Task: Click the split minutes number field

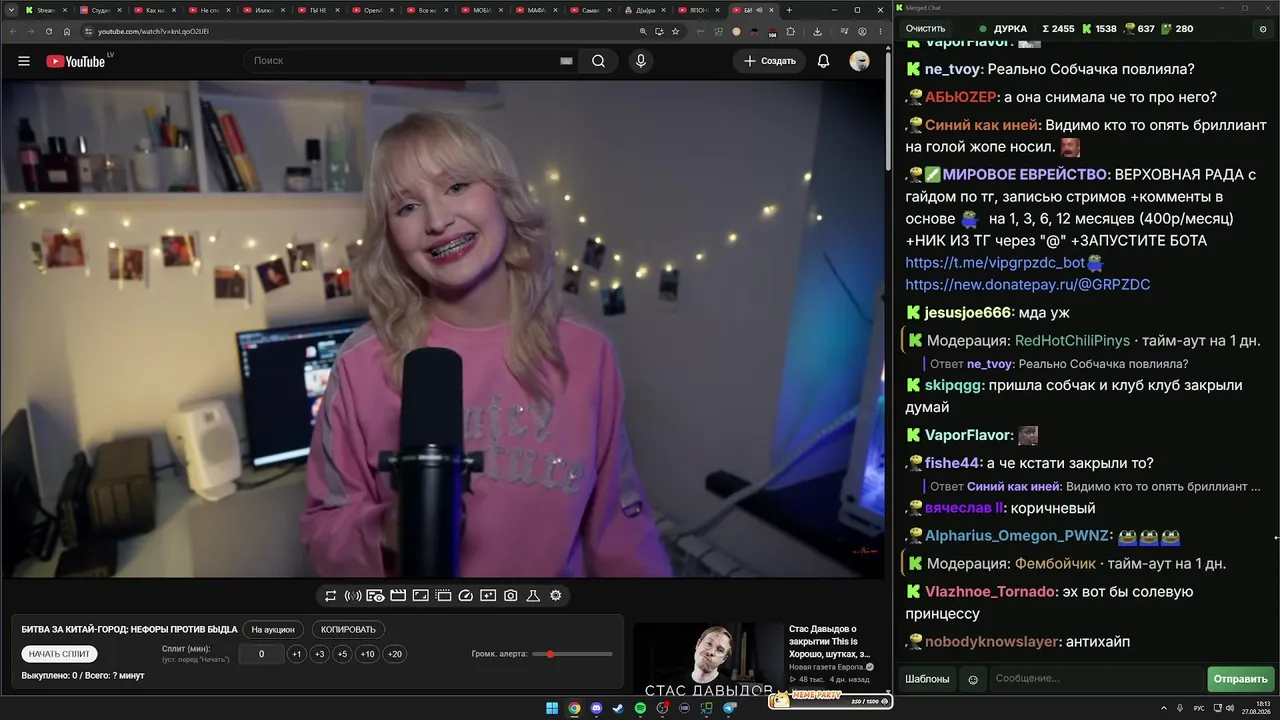Action: pyautogui.click(x=261, y=654)
